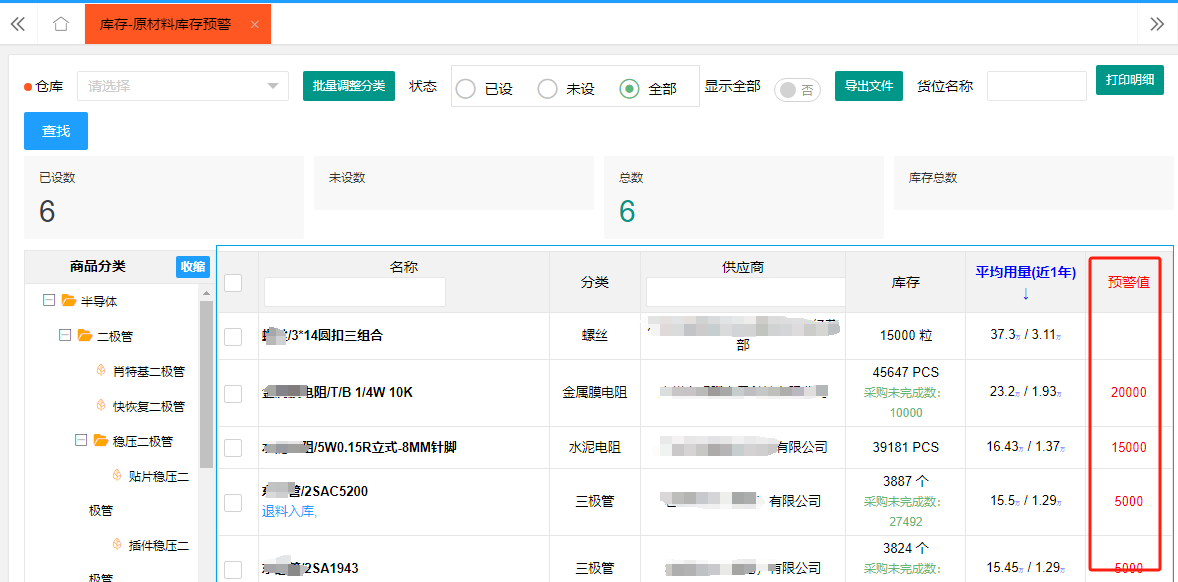Switch to the 库存-原材料库存预警 tab
The image size is (1178, 582).
pyautogui.click(x=165, y=24)
